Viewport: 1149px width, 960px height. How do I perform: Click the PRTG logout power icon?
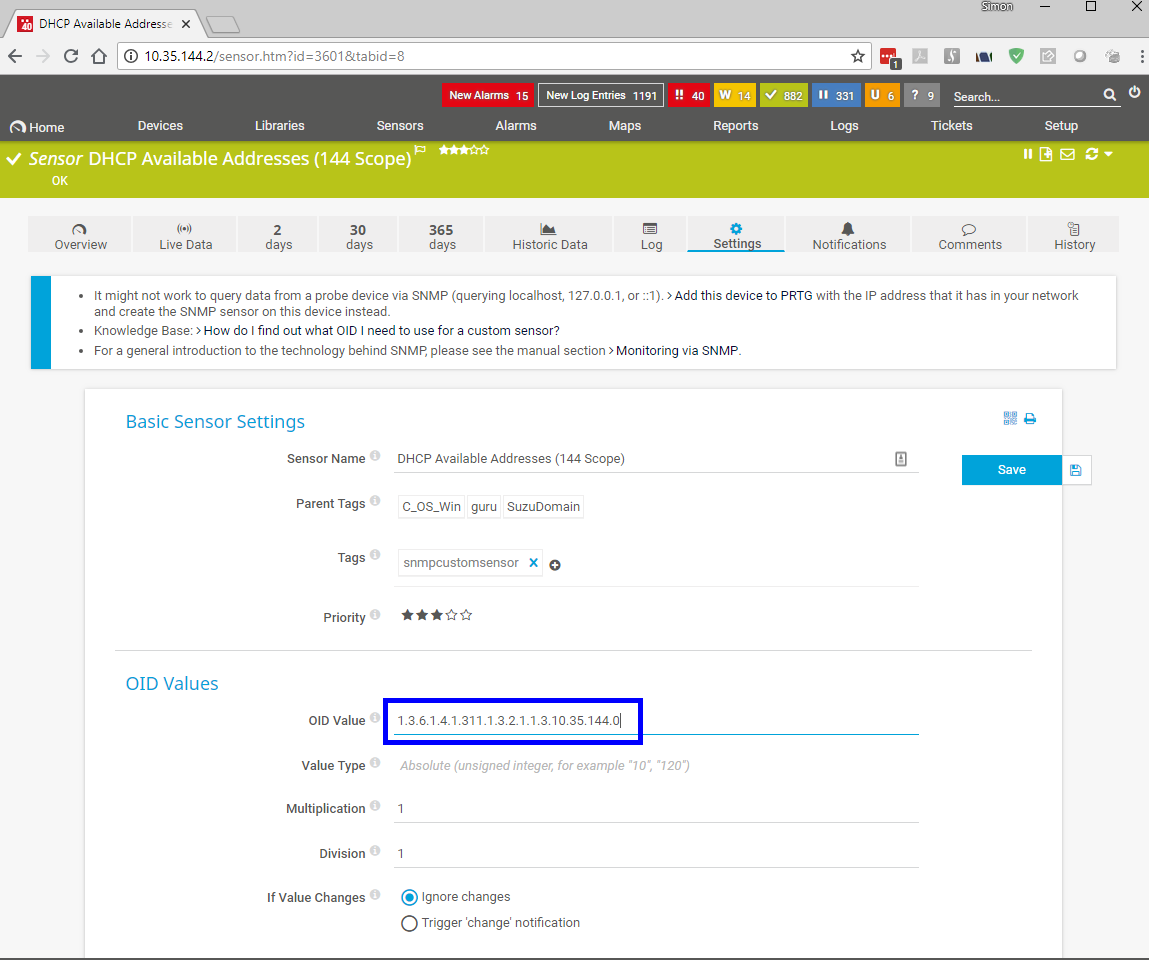coord(1134,93)
